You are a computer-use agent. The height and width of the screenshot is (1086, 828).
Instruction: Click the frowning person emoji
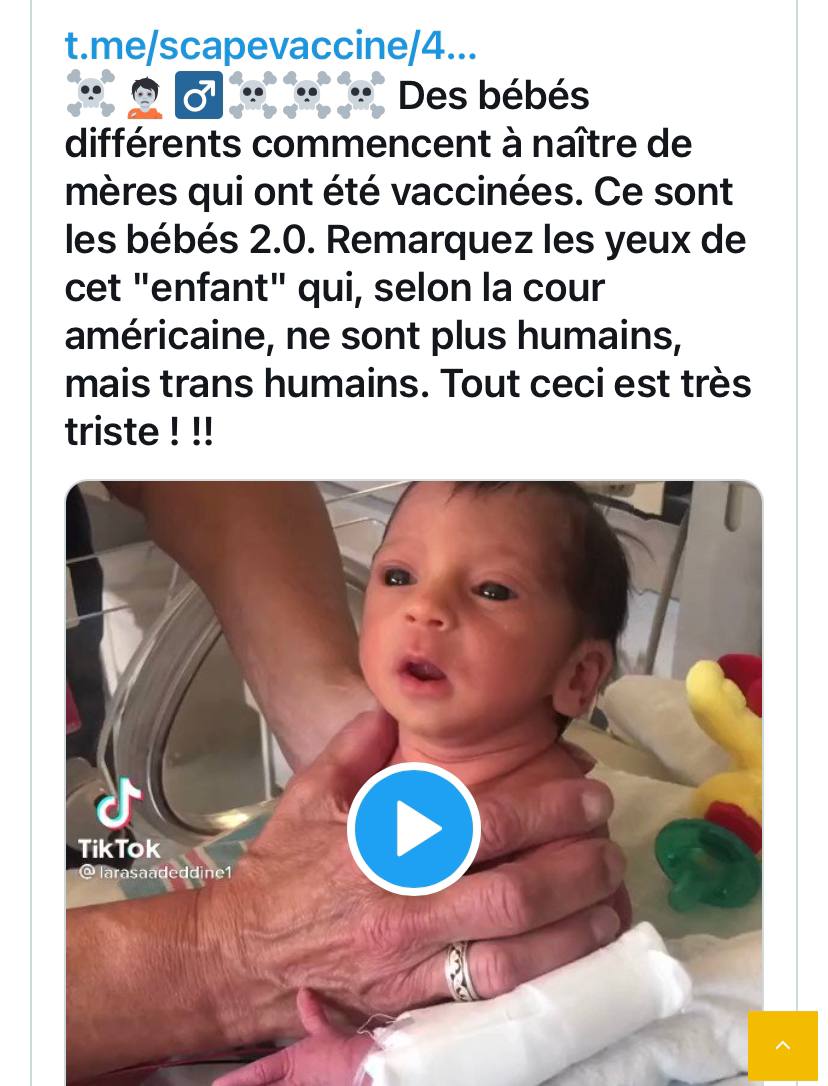(145, 95)
